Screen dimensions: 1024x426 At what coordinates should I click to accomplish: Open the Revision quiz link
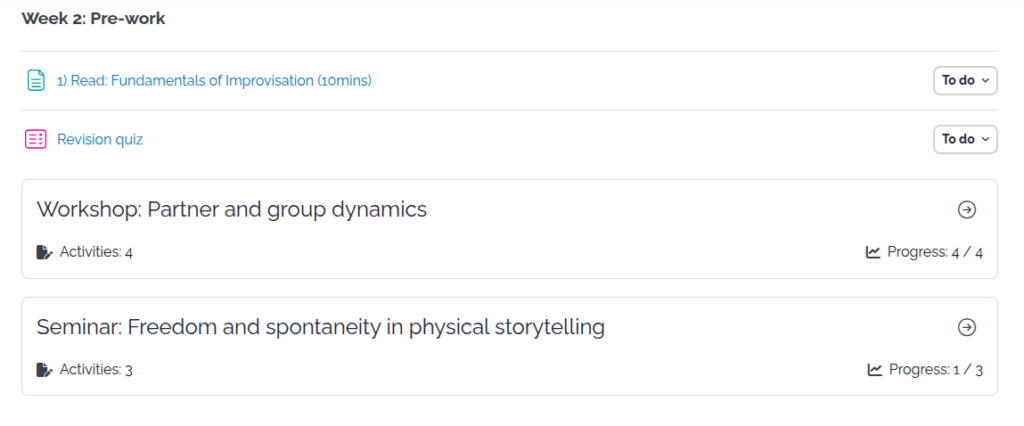(x=100, y=139)
